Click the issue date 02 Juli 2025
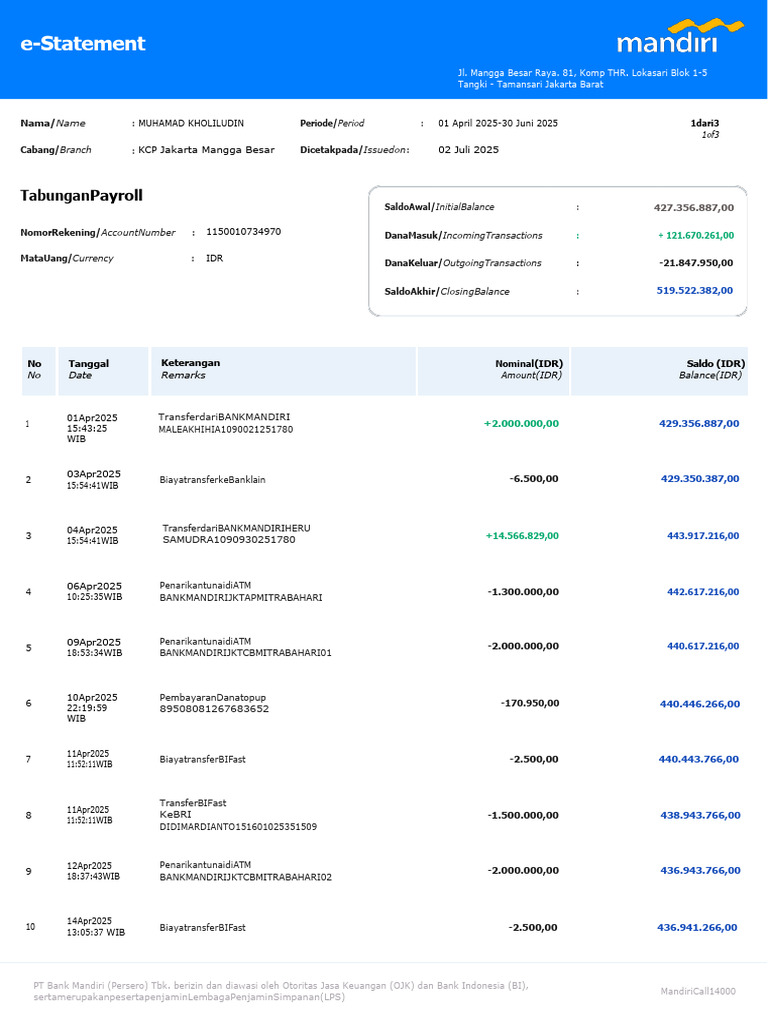 [x=468, y=150]
